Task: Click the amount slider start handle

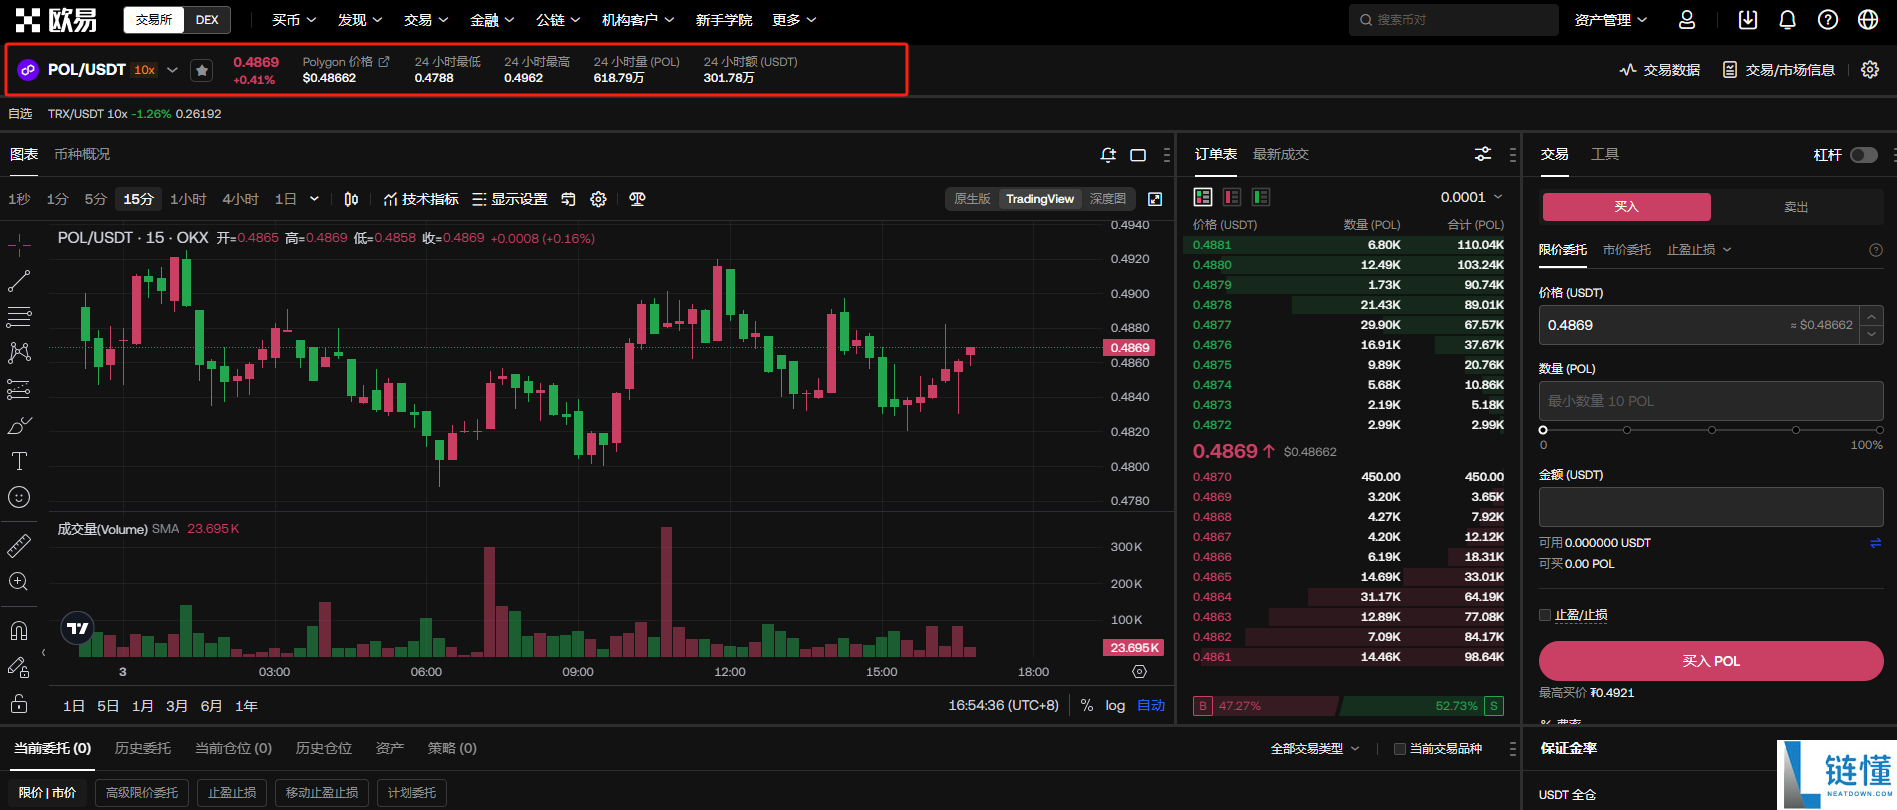Action: click(1543, 430)
